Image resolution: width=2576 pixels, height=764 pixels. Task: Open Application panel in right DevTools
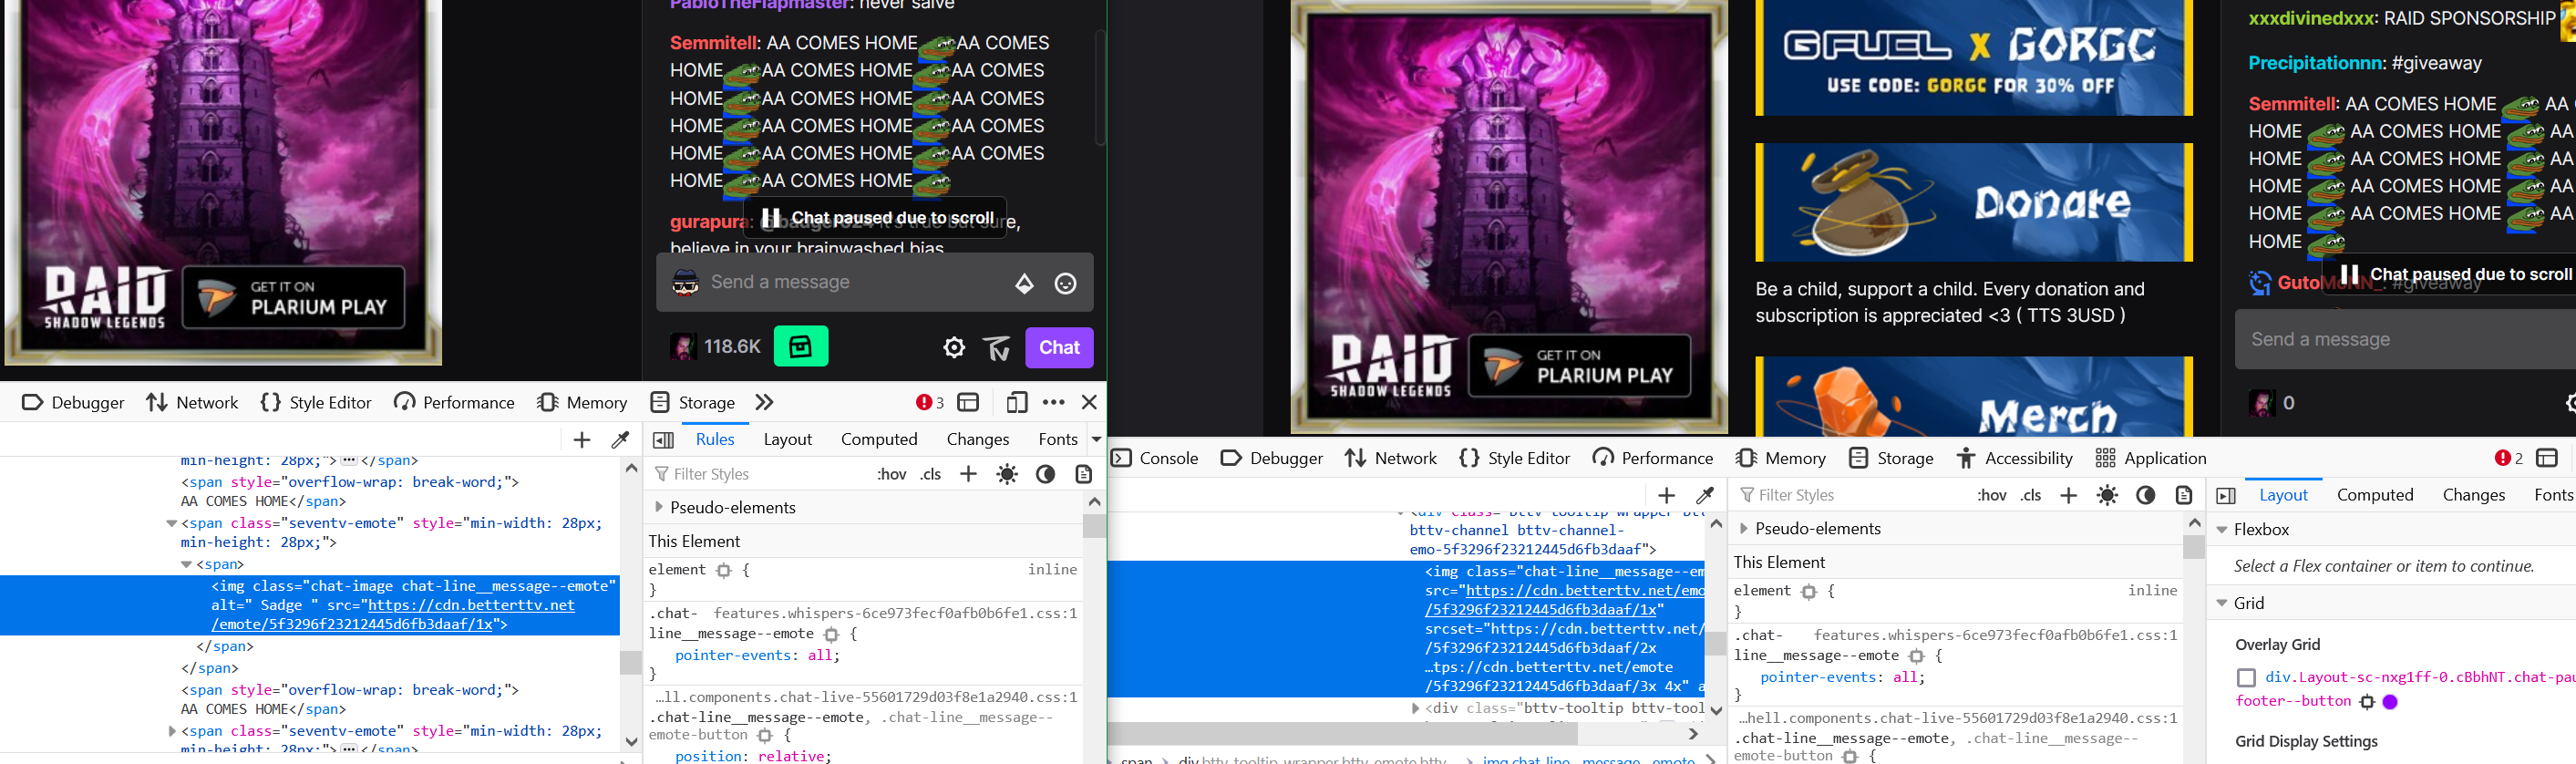click(2150, 458)
